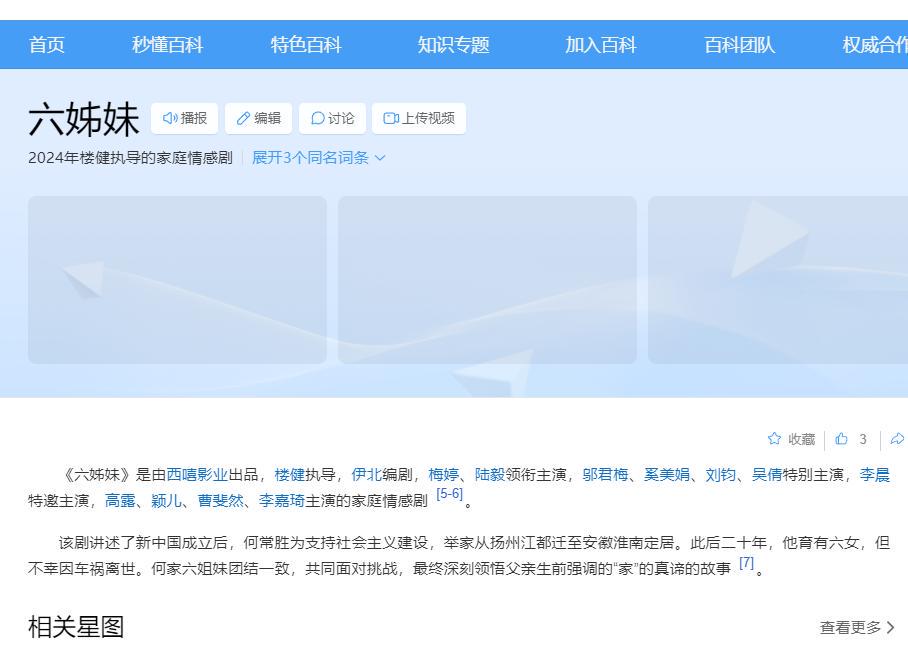
Task: Open the 权威合作 navigation item
Action: (875, 45)
